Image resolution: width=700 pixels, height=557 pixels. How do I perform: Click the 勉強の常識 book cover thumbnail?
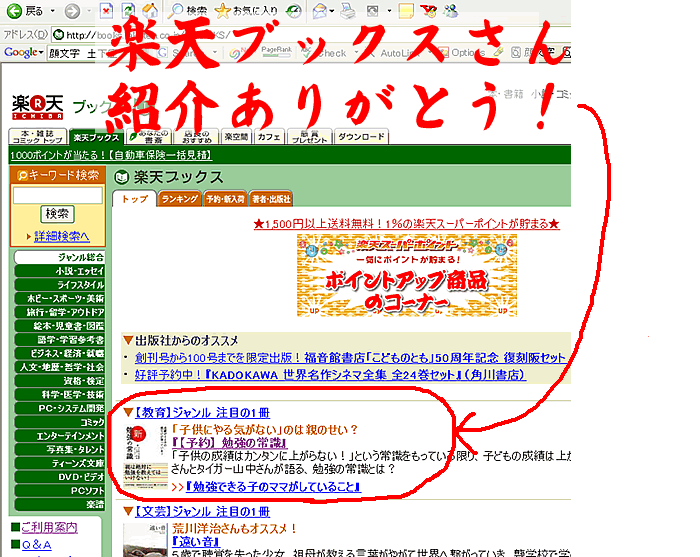tap(146, 457)
